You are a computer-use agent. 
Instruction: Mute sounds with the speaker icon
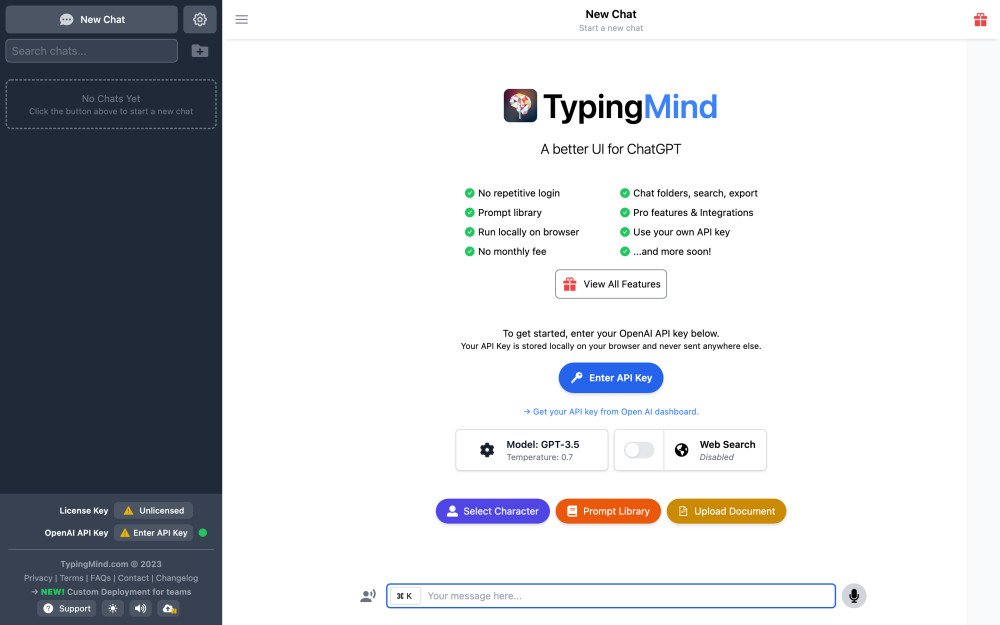(x=140, y=608)
